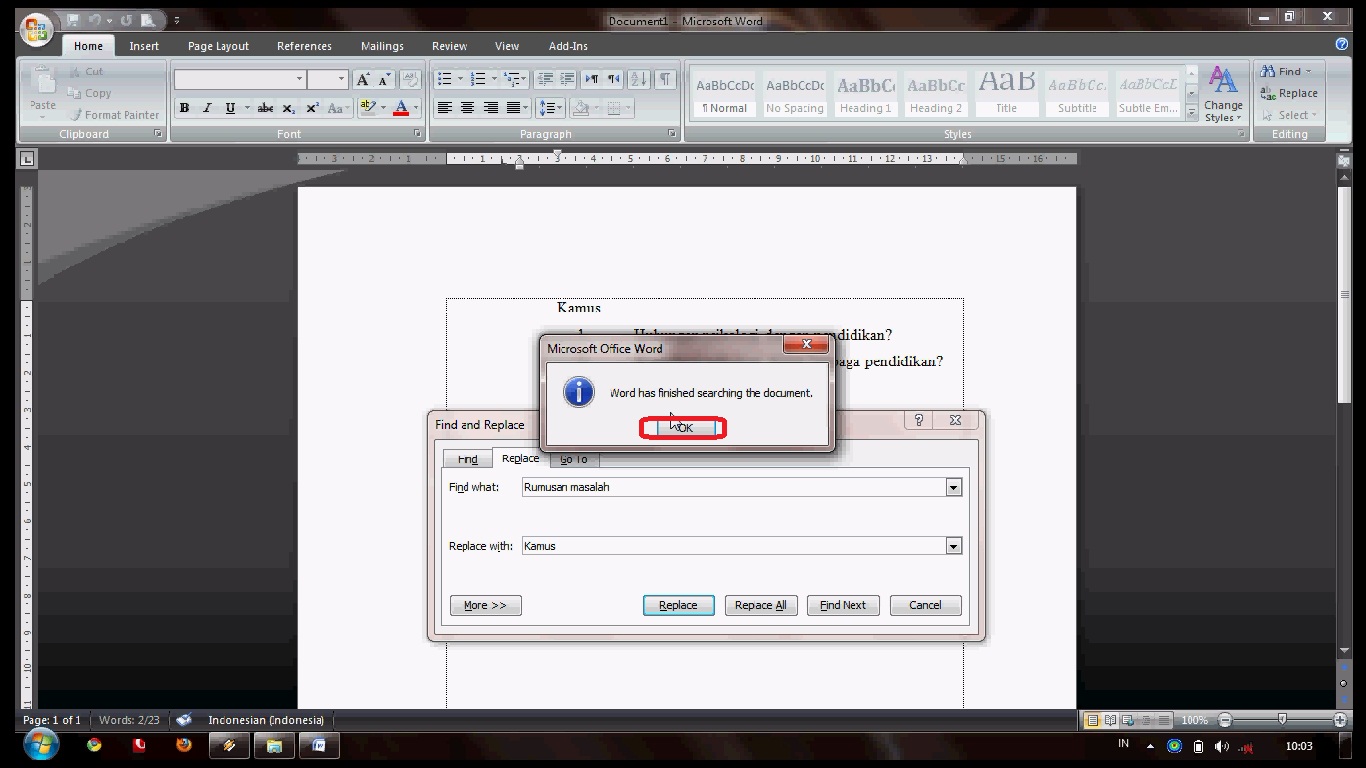Expand the Styles gallery More arrow

[1191, 114]
